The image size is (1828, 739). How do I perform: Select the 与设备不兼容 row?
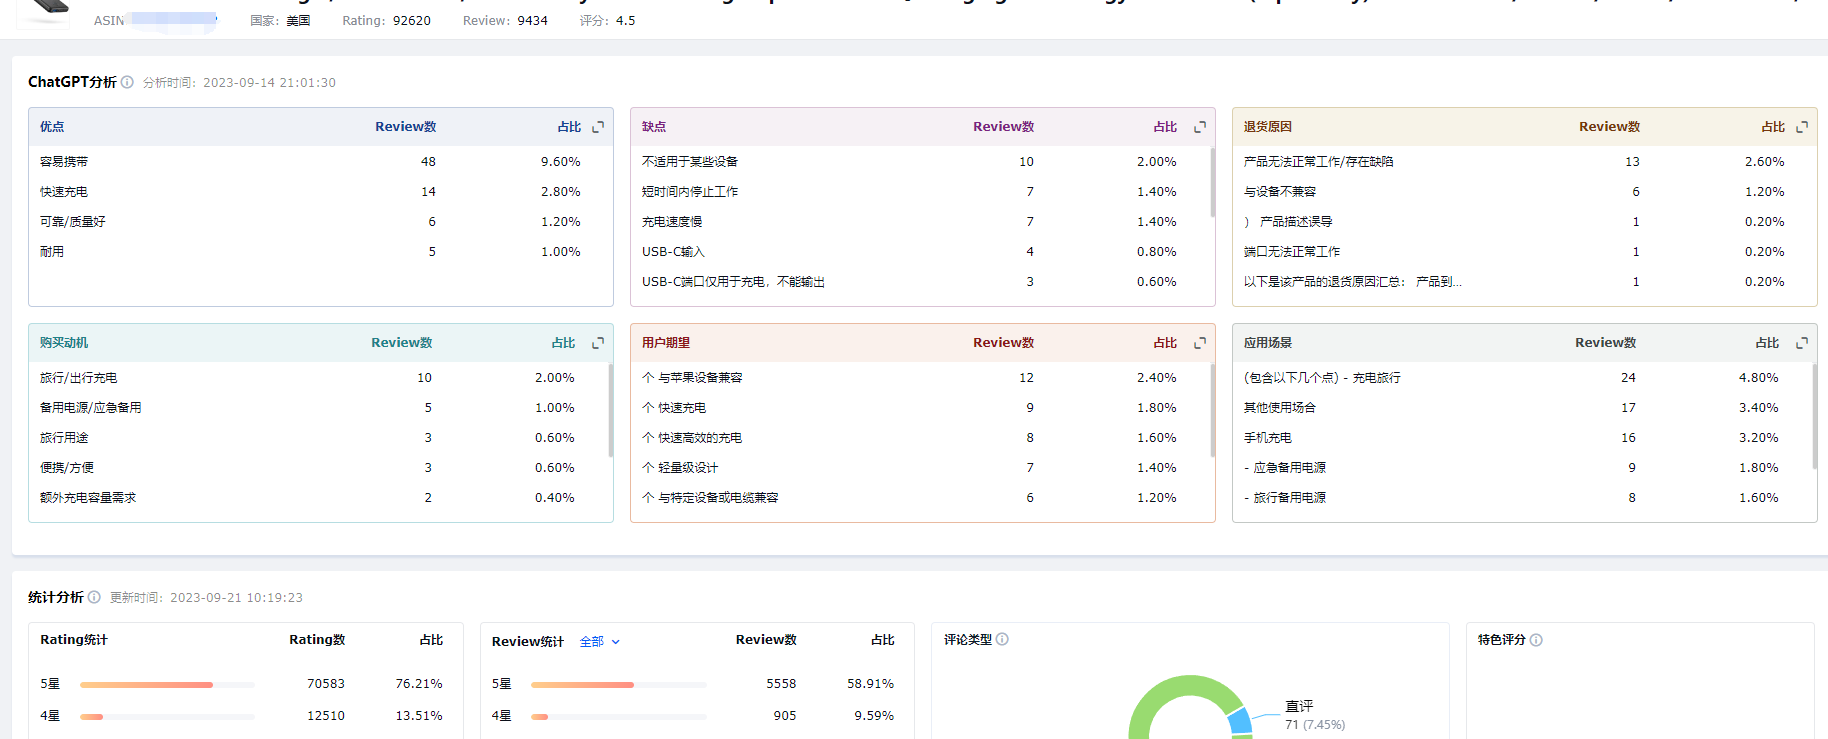(1524, 192)
